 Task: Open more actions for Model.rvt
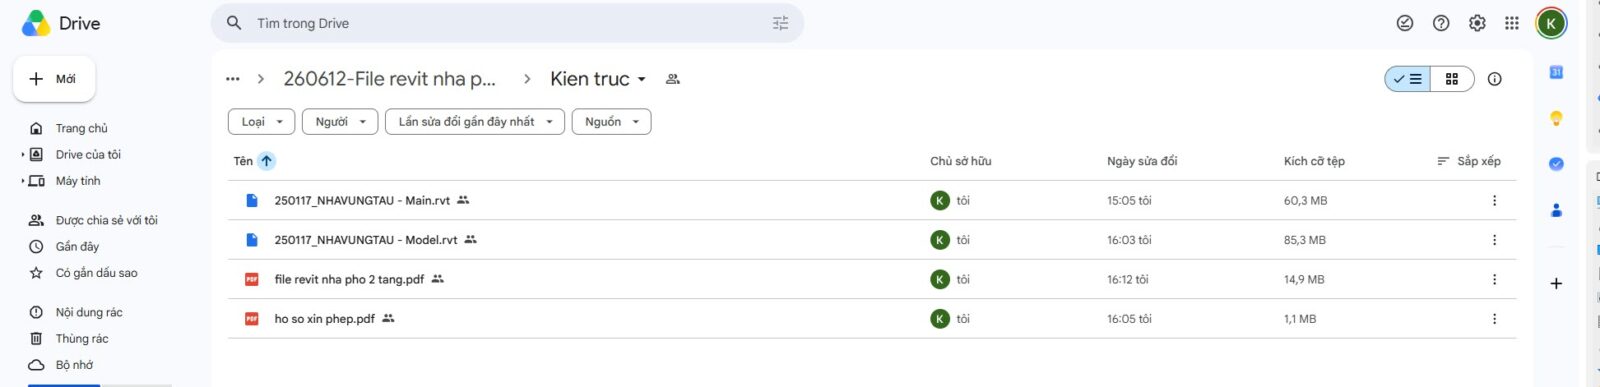pos(1495,240)
